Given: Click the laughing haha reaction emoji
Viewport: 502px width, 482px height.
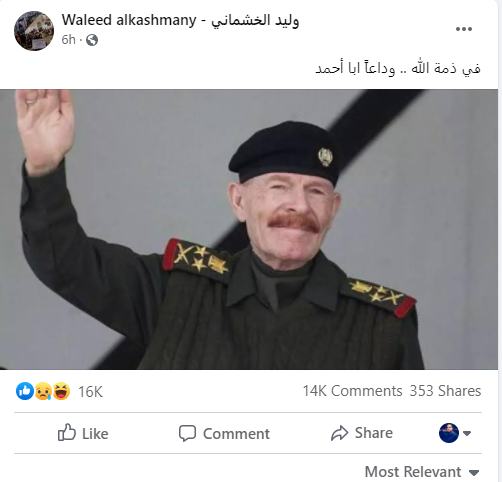Looking at the screenshot, I should 61,391.
